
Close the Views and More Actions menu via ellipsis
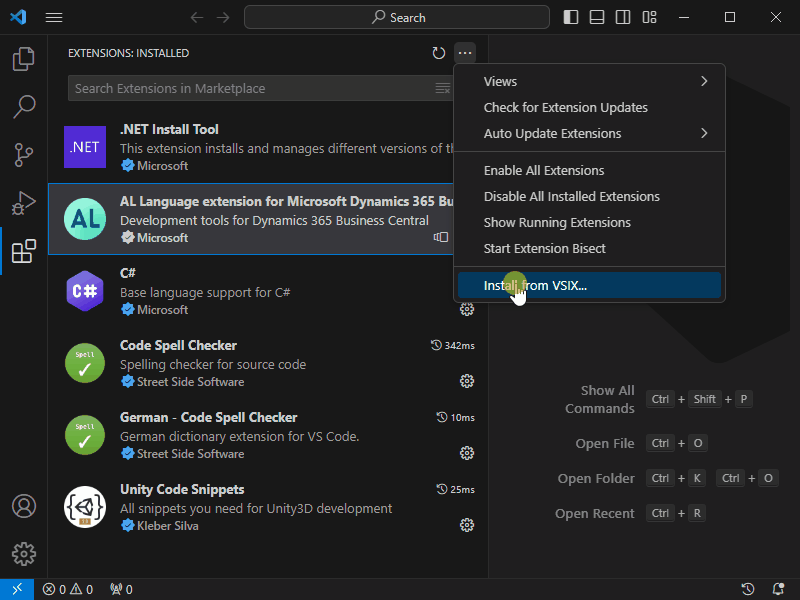coord(465,53)
